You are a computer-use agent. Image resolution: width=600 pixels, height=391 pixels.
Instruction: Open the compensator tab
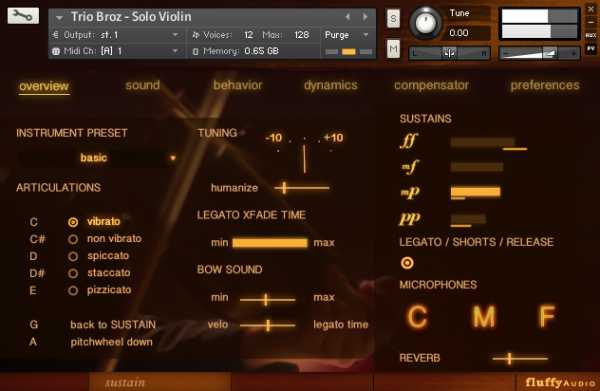[431, 85]
